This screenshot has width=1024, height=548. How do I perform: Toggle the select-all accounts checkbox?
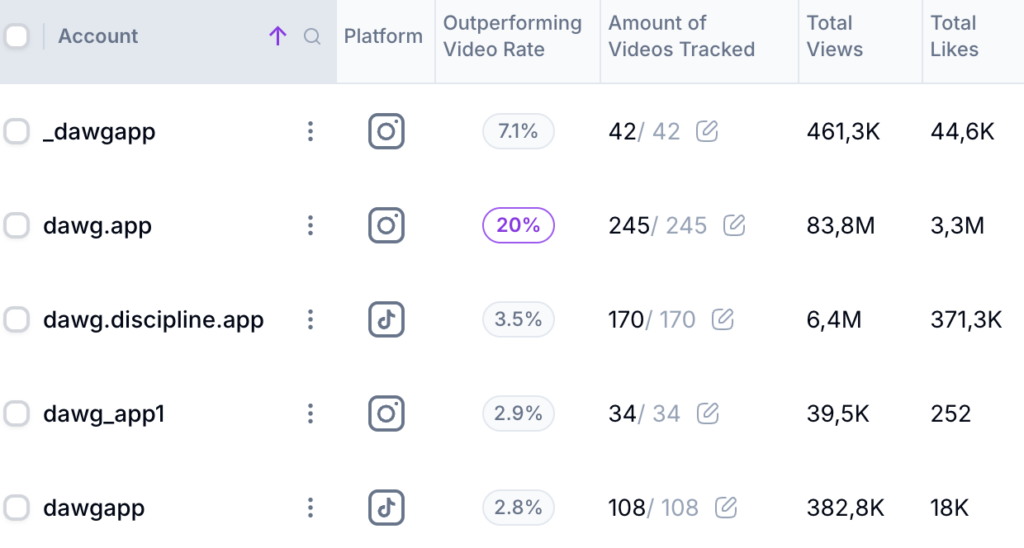[x=17, y=37]
